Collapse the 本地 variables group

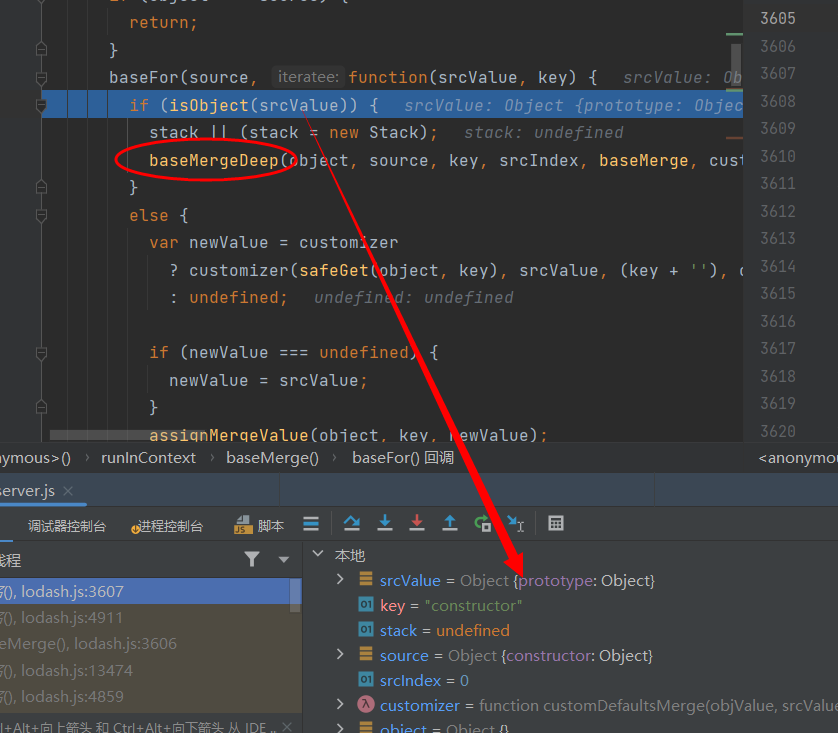[318, 553]
